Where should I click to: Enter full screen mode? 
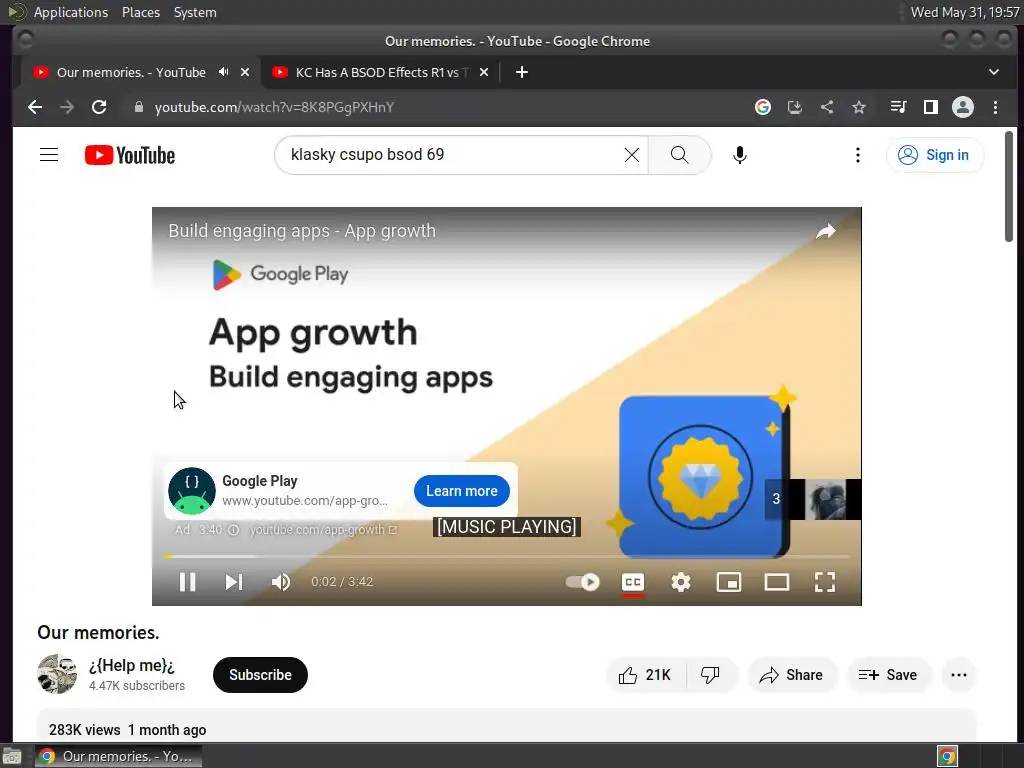point(825,582)
